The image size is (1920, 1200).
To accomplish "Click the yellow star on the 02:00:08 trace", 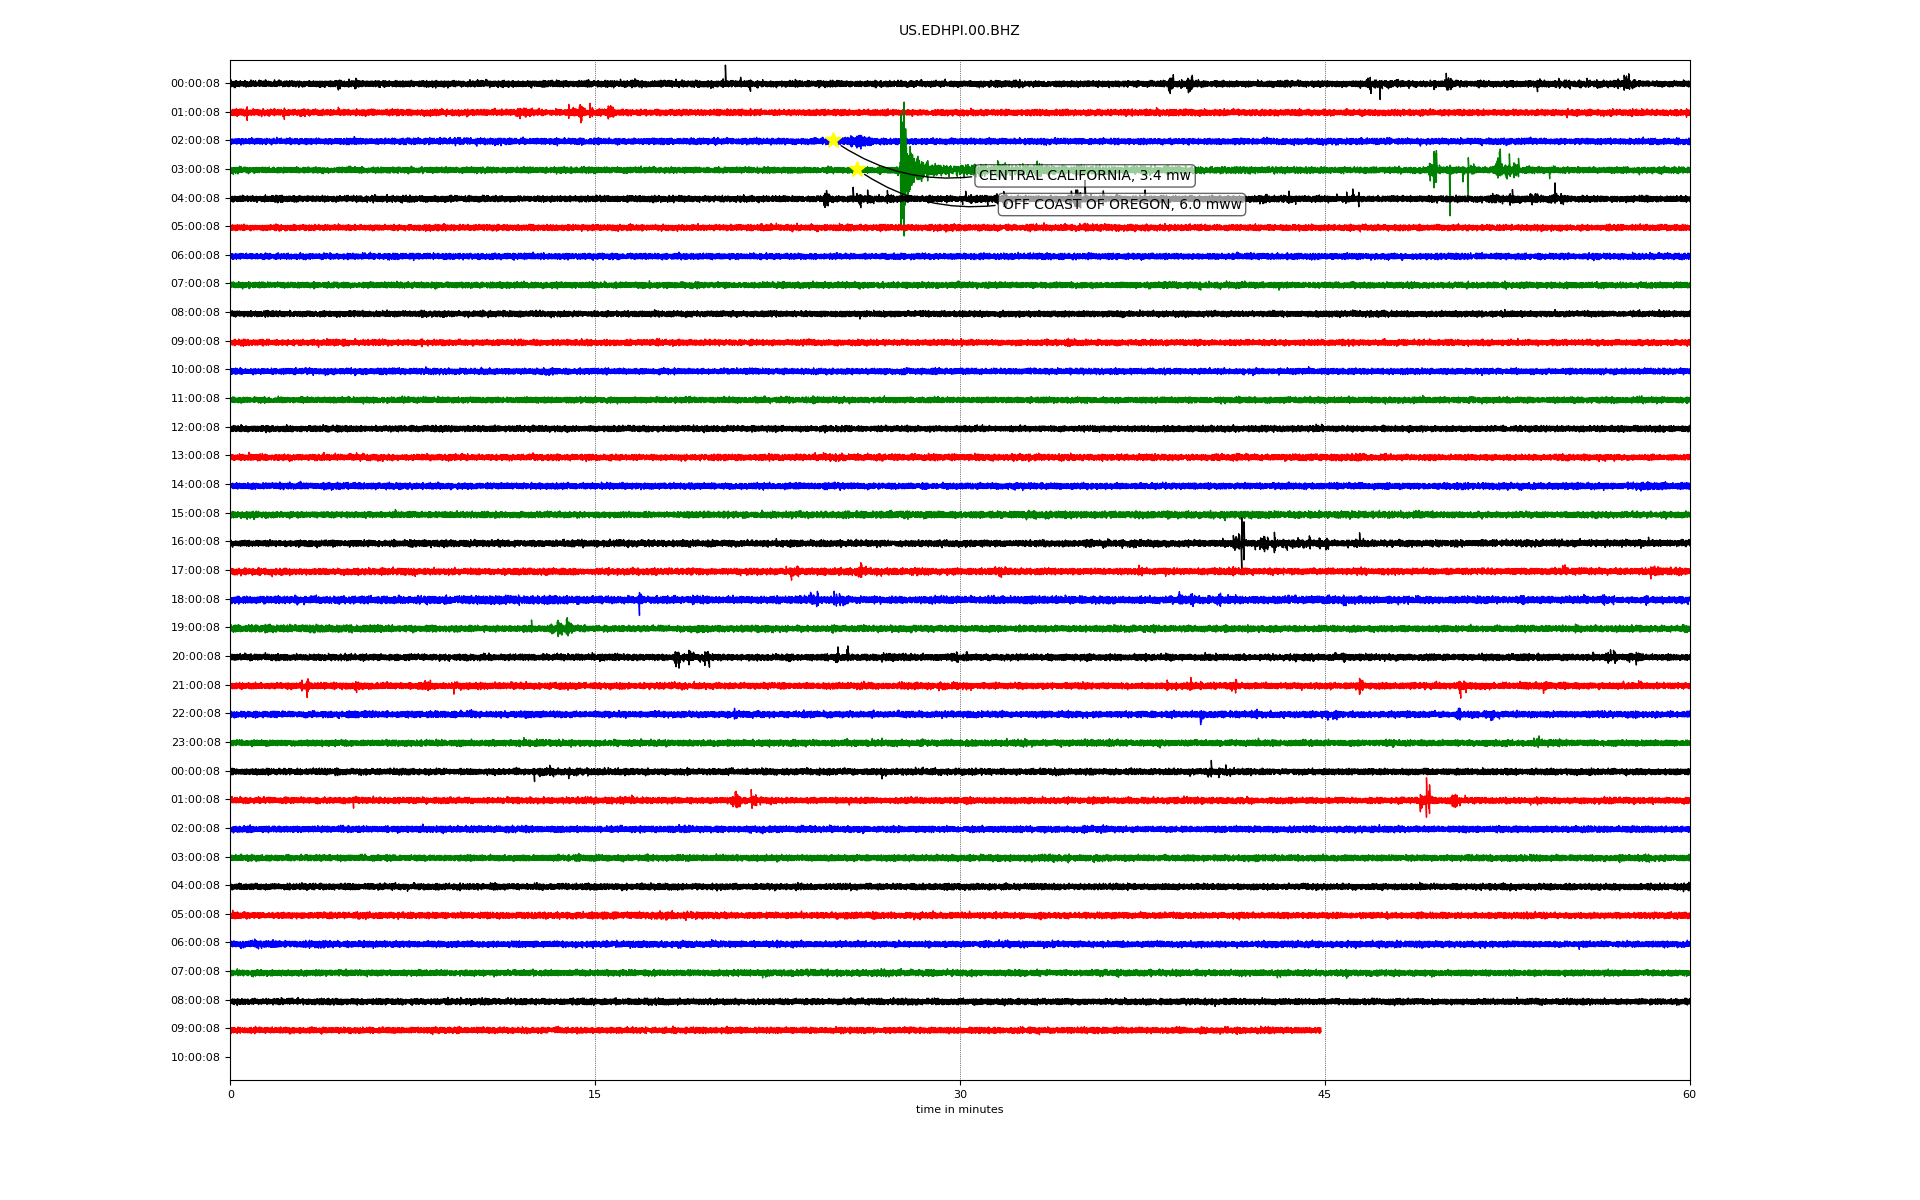I will (x=833, y=140).
